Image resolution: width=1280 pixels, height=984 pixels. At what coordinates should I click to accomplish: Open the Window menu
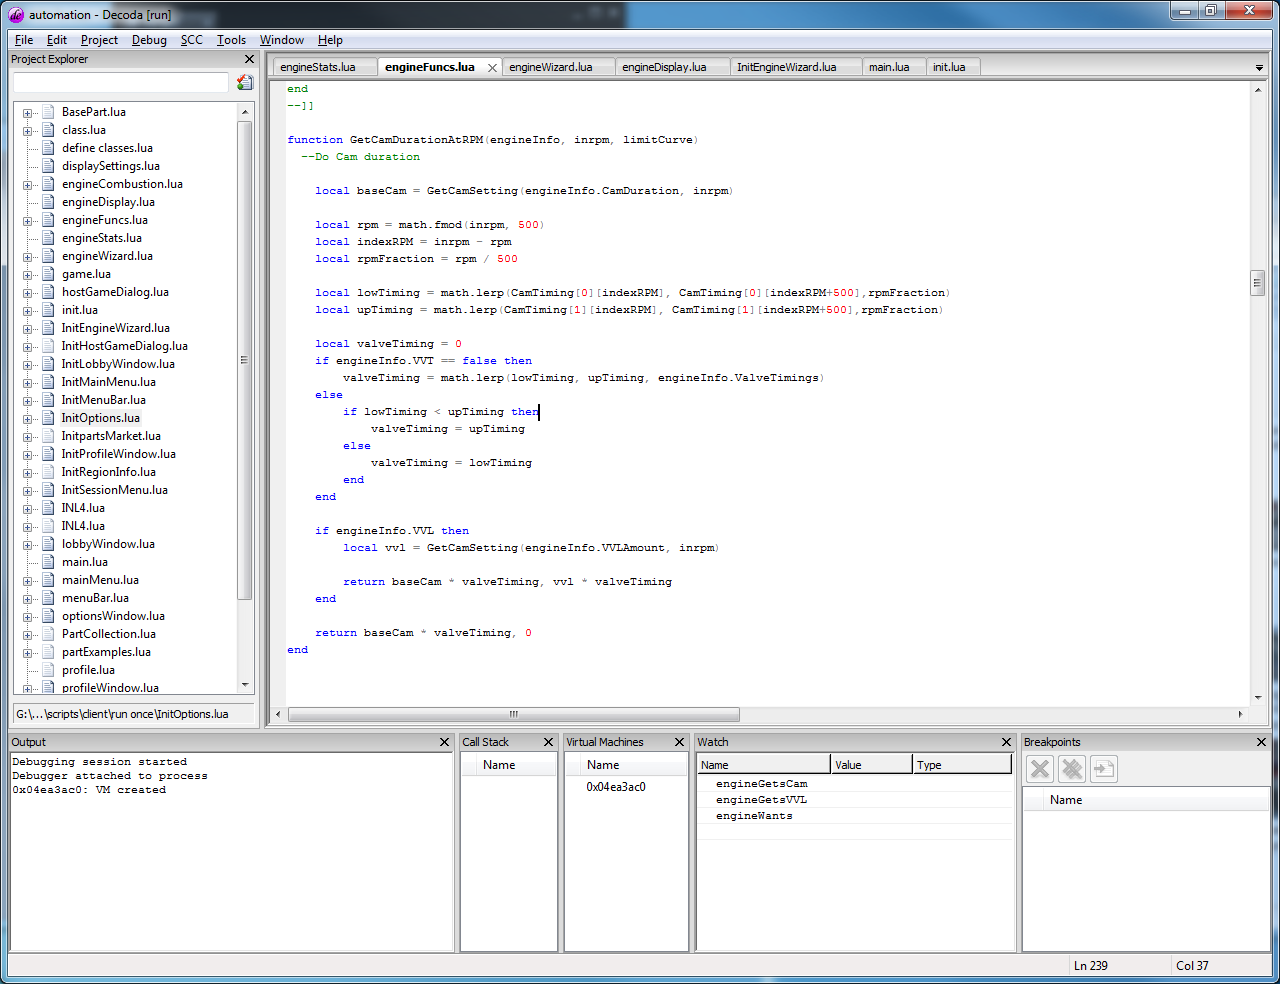pyautogui.click(x=282, y=40)
